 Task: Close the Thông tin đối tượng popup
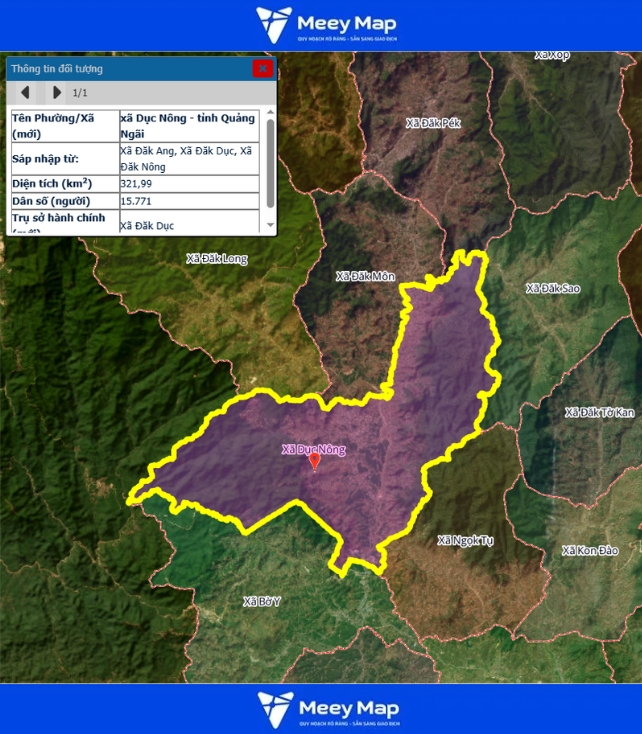tap(262, 69)
